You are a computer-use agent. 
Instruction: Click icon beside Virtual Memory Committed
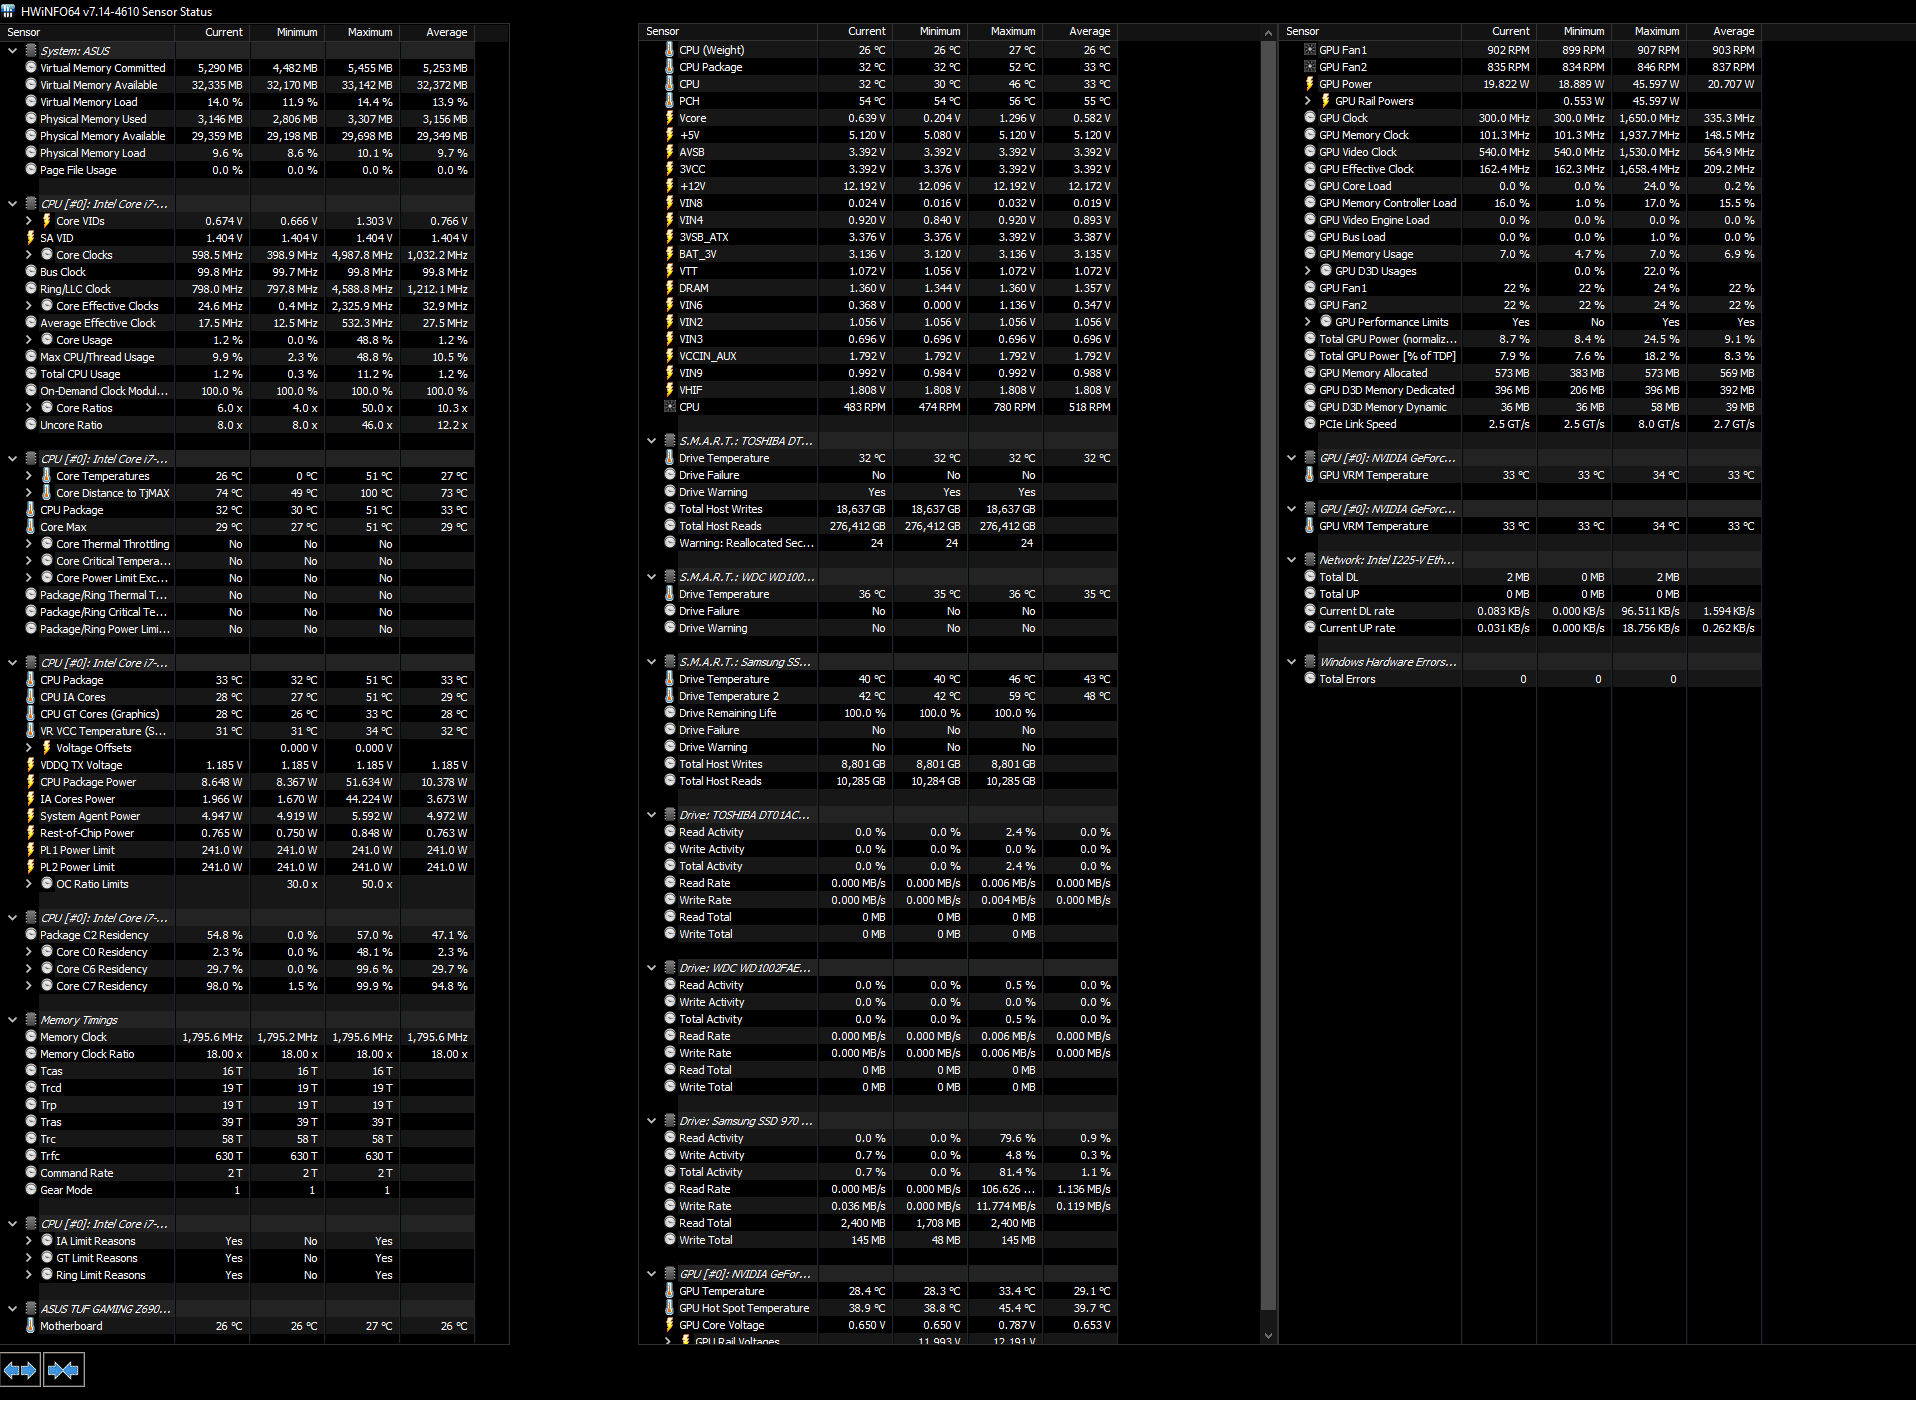(x=30, y=68)
